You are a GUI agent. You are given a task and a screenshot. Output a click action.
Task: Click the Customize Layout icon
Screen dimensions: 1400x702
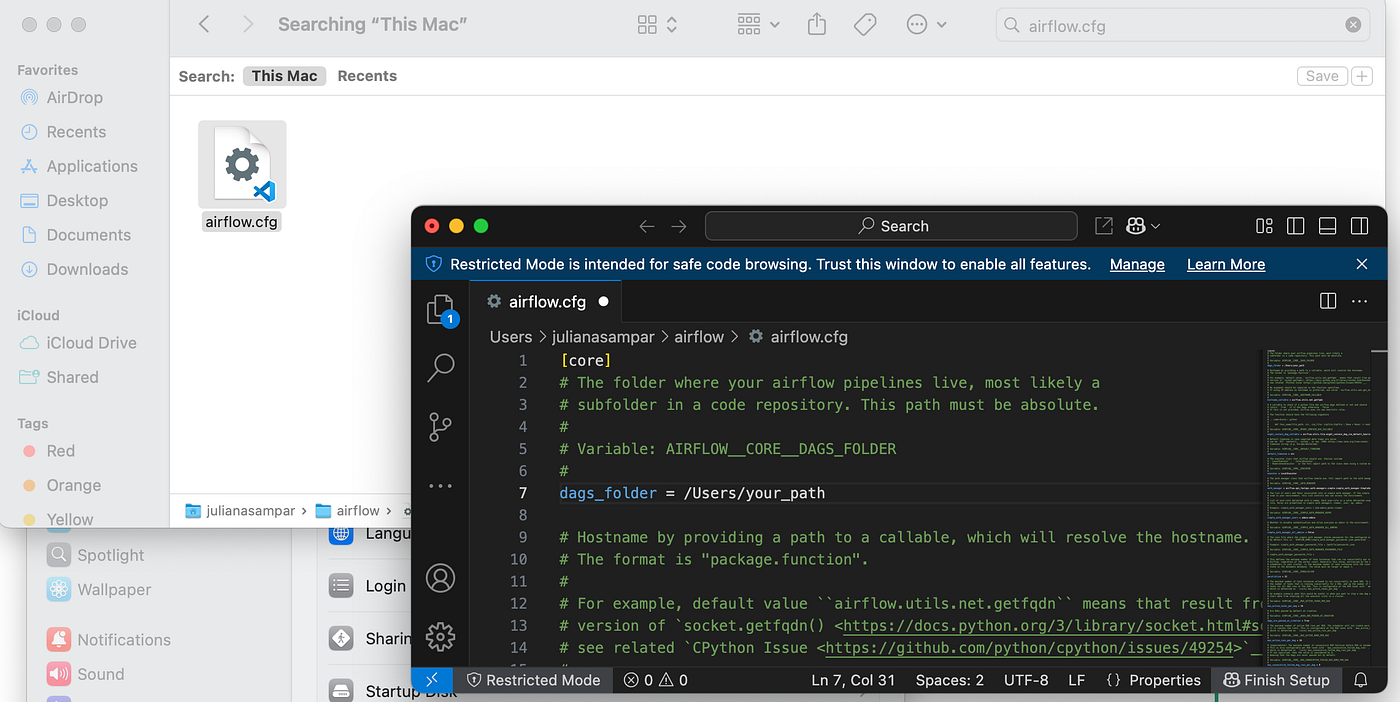coord(1264,226)
